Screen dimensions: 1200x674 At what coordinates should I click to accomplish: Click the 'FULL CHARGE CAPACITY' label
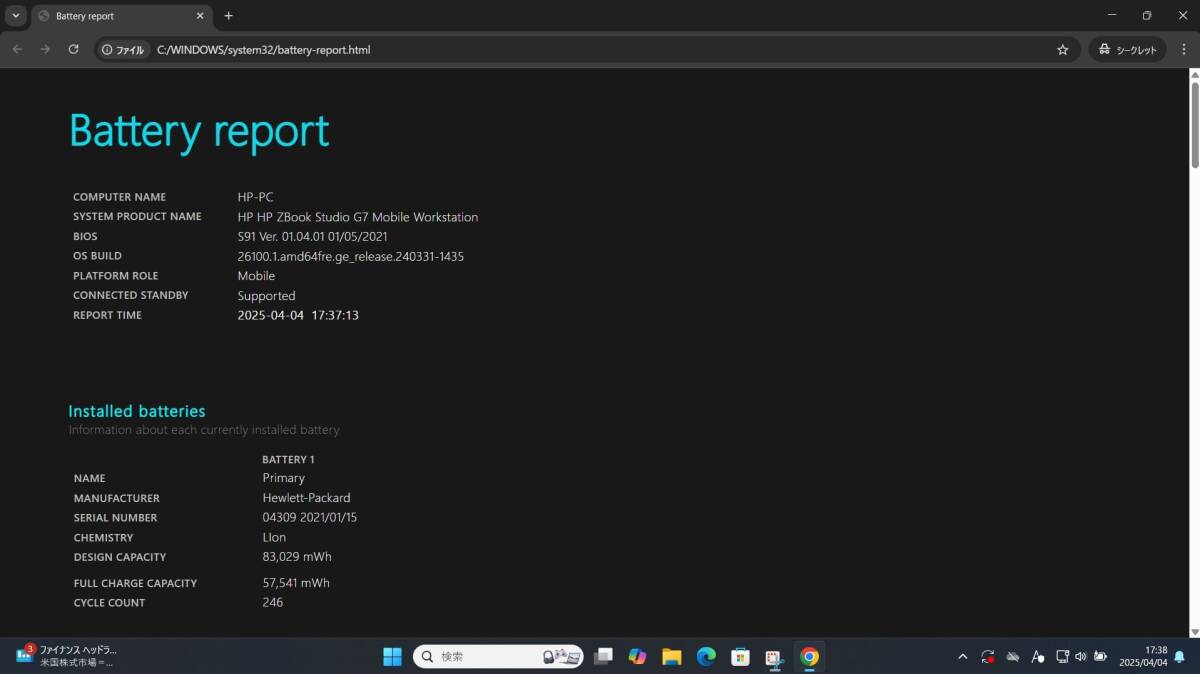[135, 583]
